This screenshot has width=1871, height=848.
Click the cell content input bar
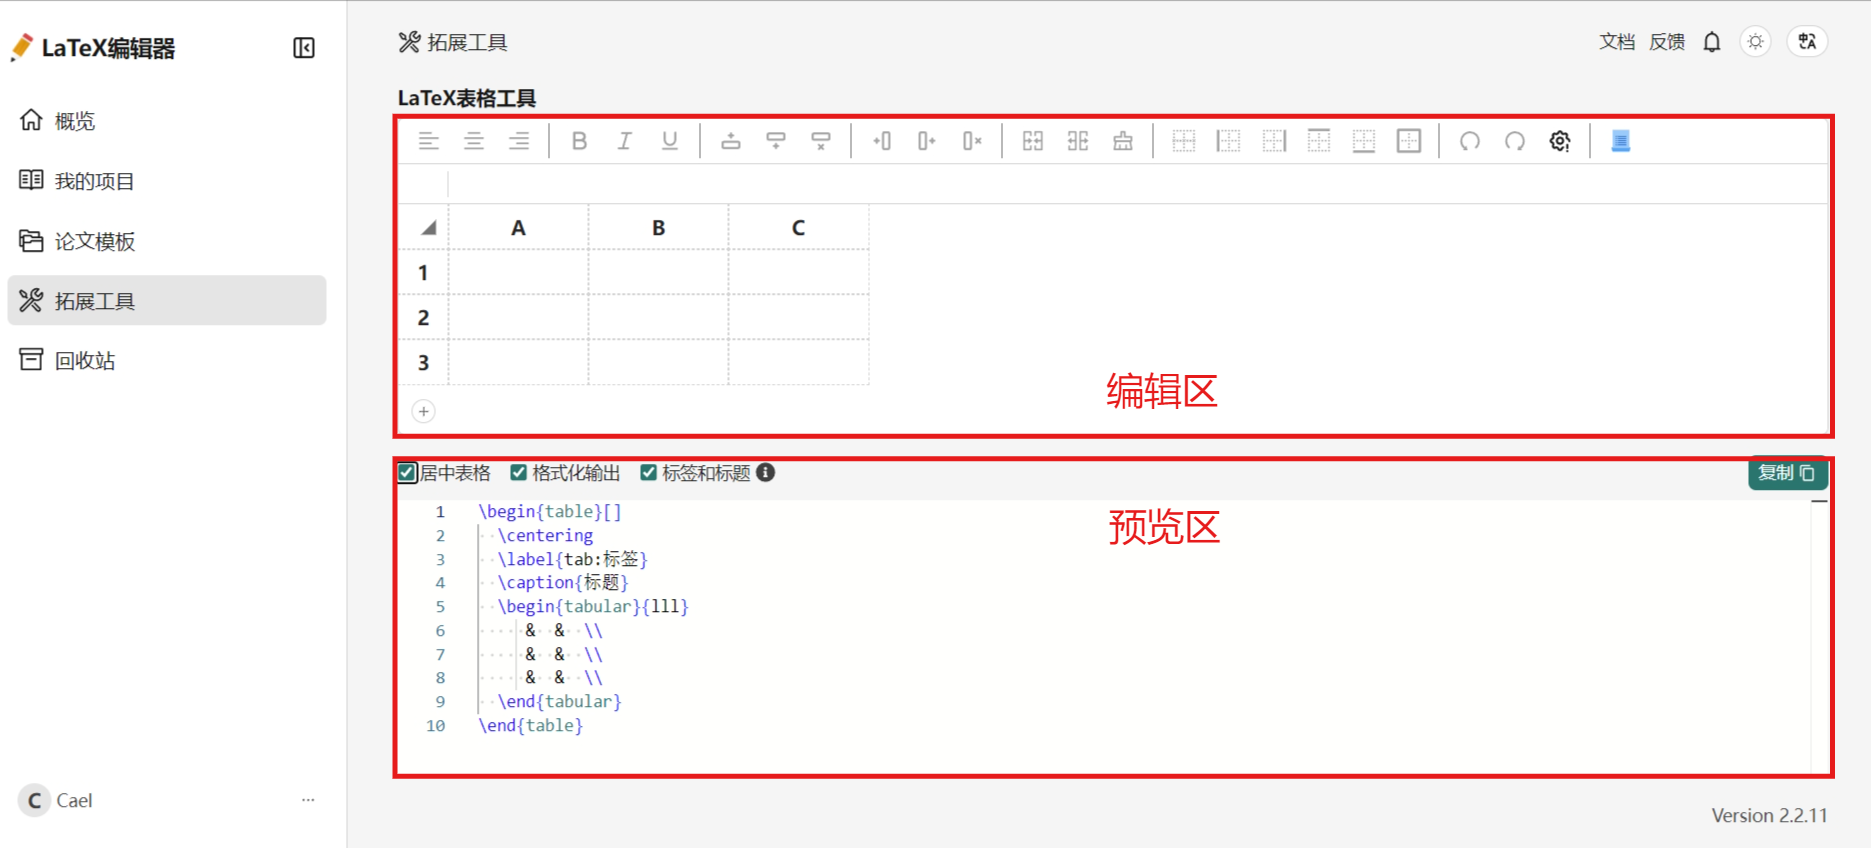coord(1138,184)
